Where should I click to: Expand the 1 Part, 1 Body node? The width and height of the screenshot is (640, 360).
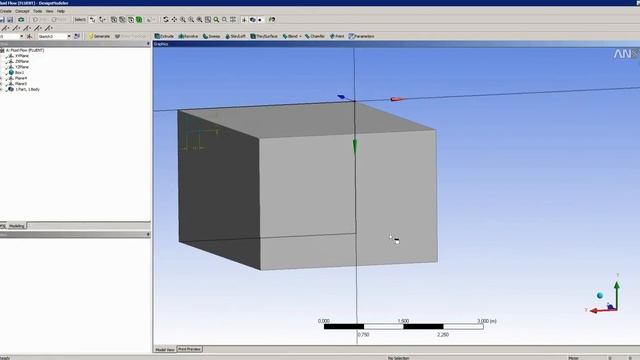[x=1, y=89]
